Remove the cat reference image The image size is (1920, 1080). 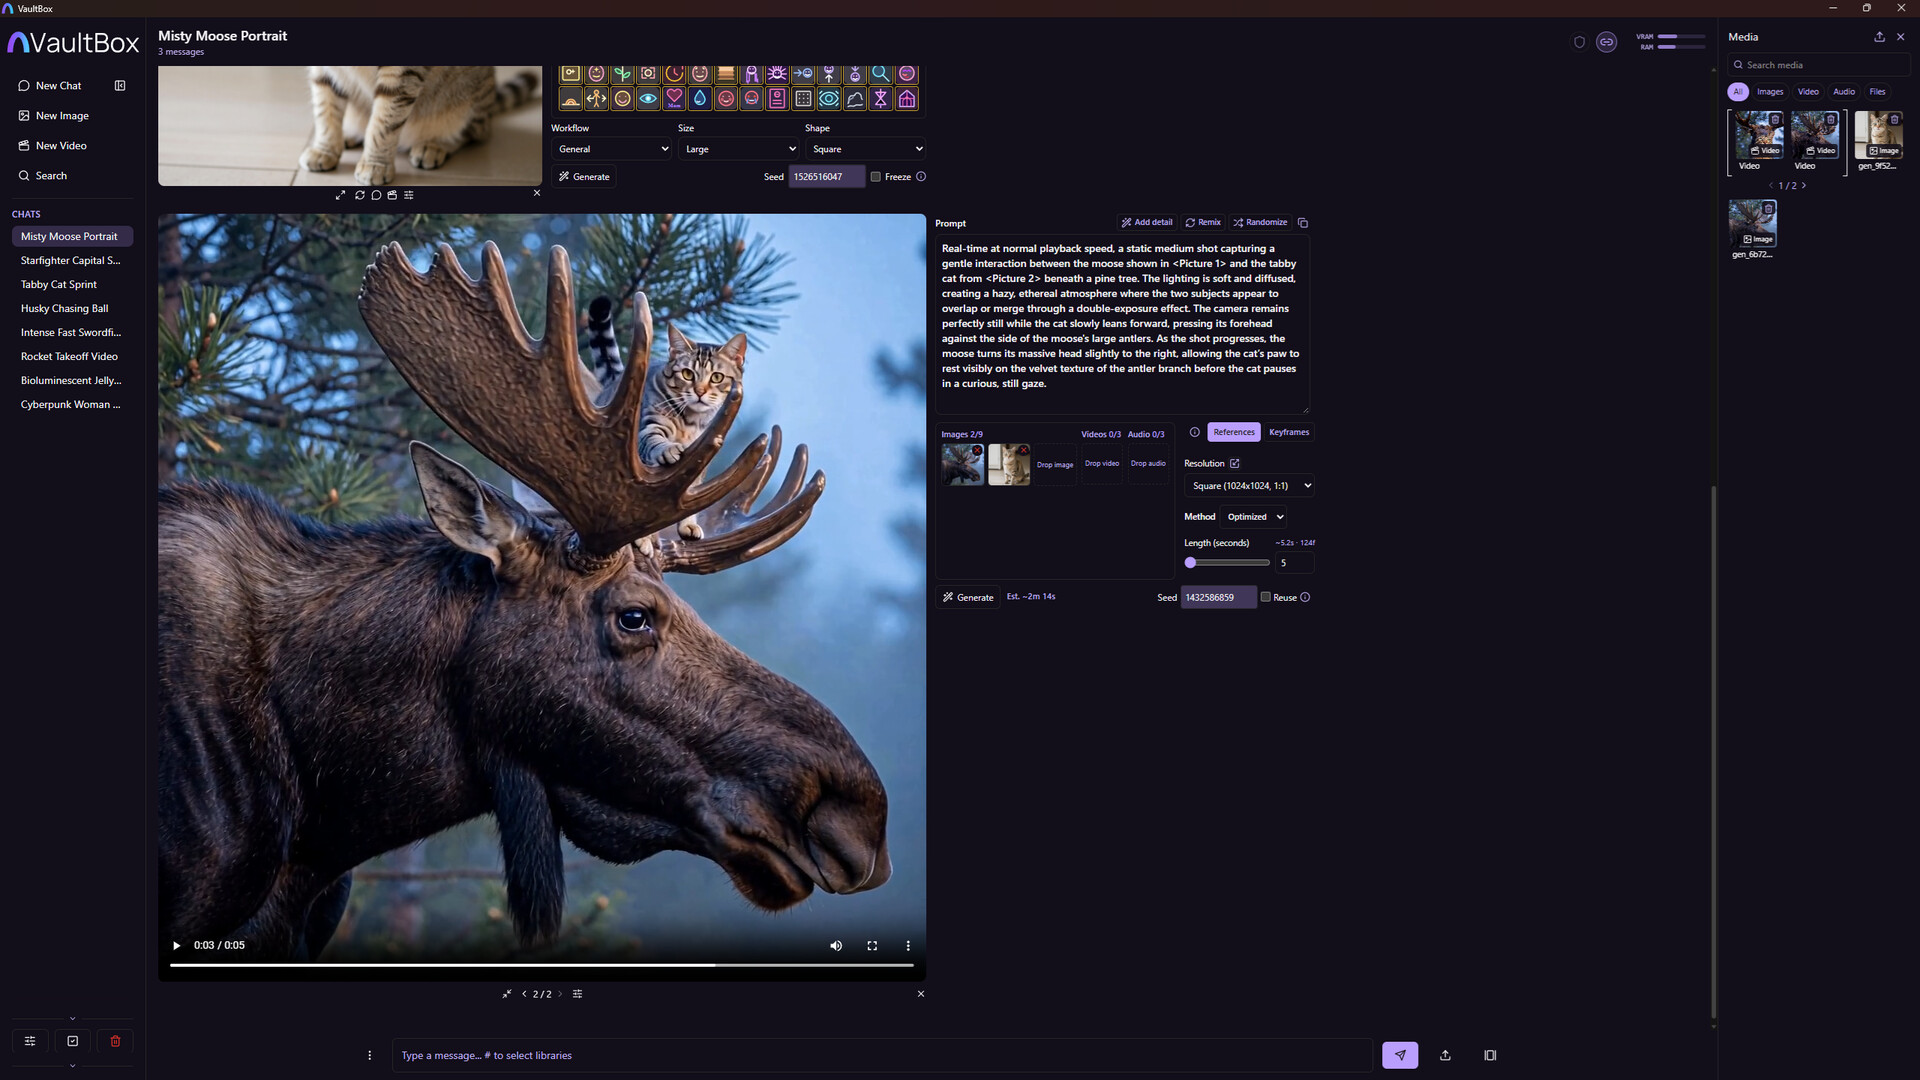pyautogui.click(x=1024, y=450)
